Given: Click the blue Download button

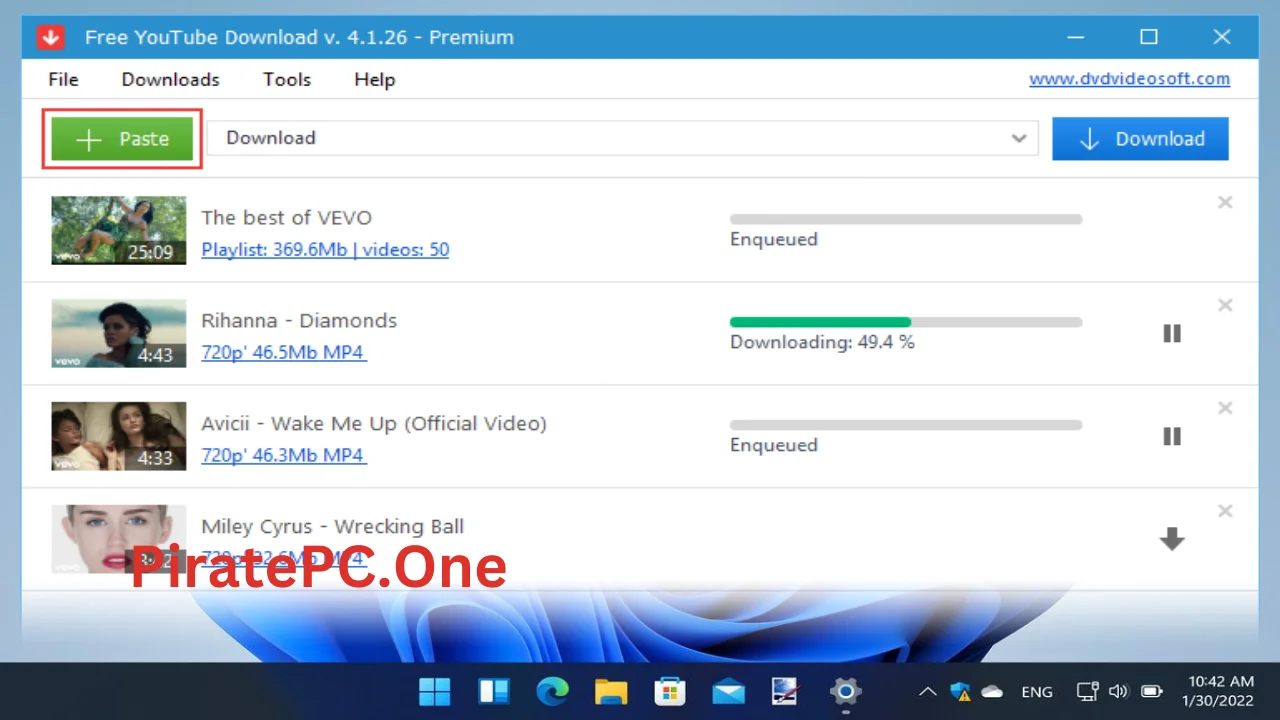Looking at the screenshot, I should click(x=1140, y=139).
